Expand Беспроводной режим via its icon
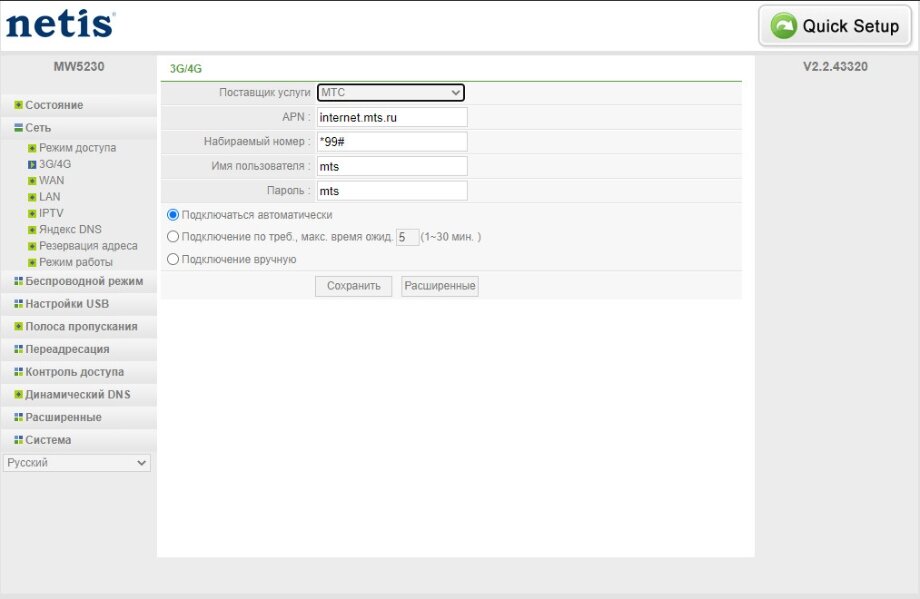920x599 pixels. (x=19, y=282)
